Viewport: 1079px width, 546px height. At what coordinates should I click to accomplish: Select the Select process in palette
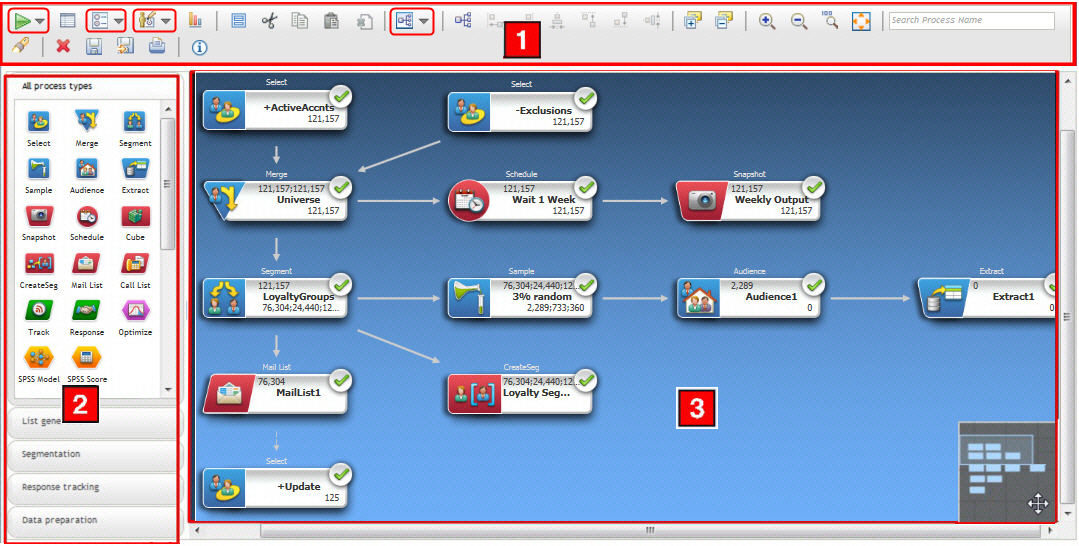pos(39,129)
